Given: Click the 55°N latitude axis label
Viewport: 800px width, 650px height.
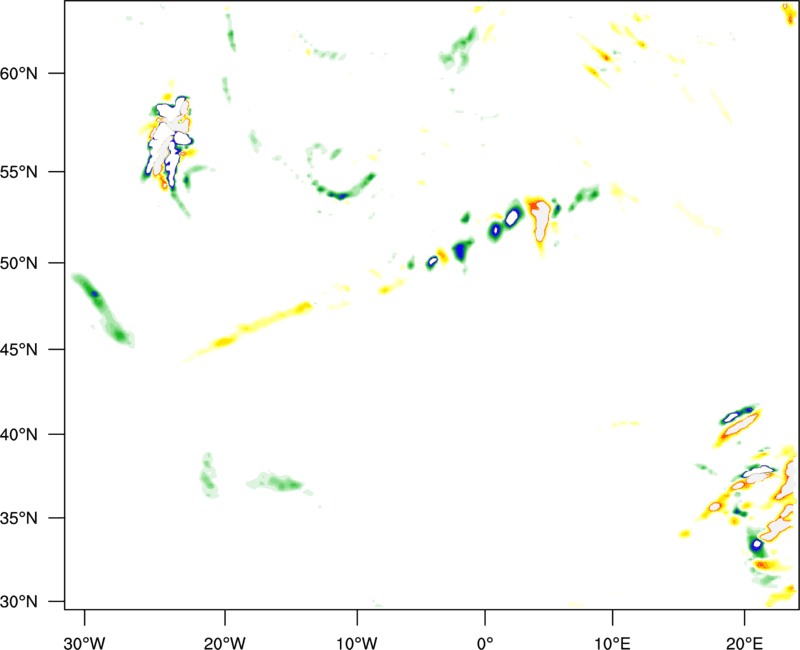Looking at the screenshot, I should coord(18,171).
